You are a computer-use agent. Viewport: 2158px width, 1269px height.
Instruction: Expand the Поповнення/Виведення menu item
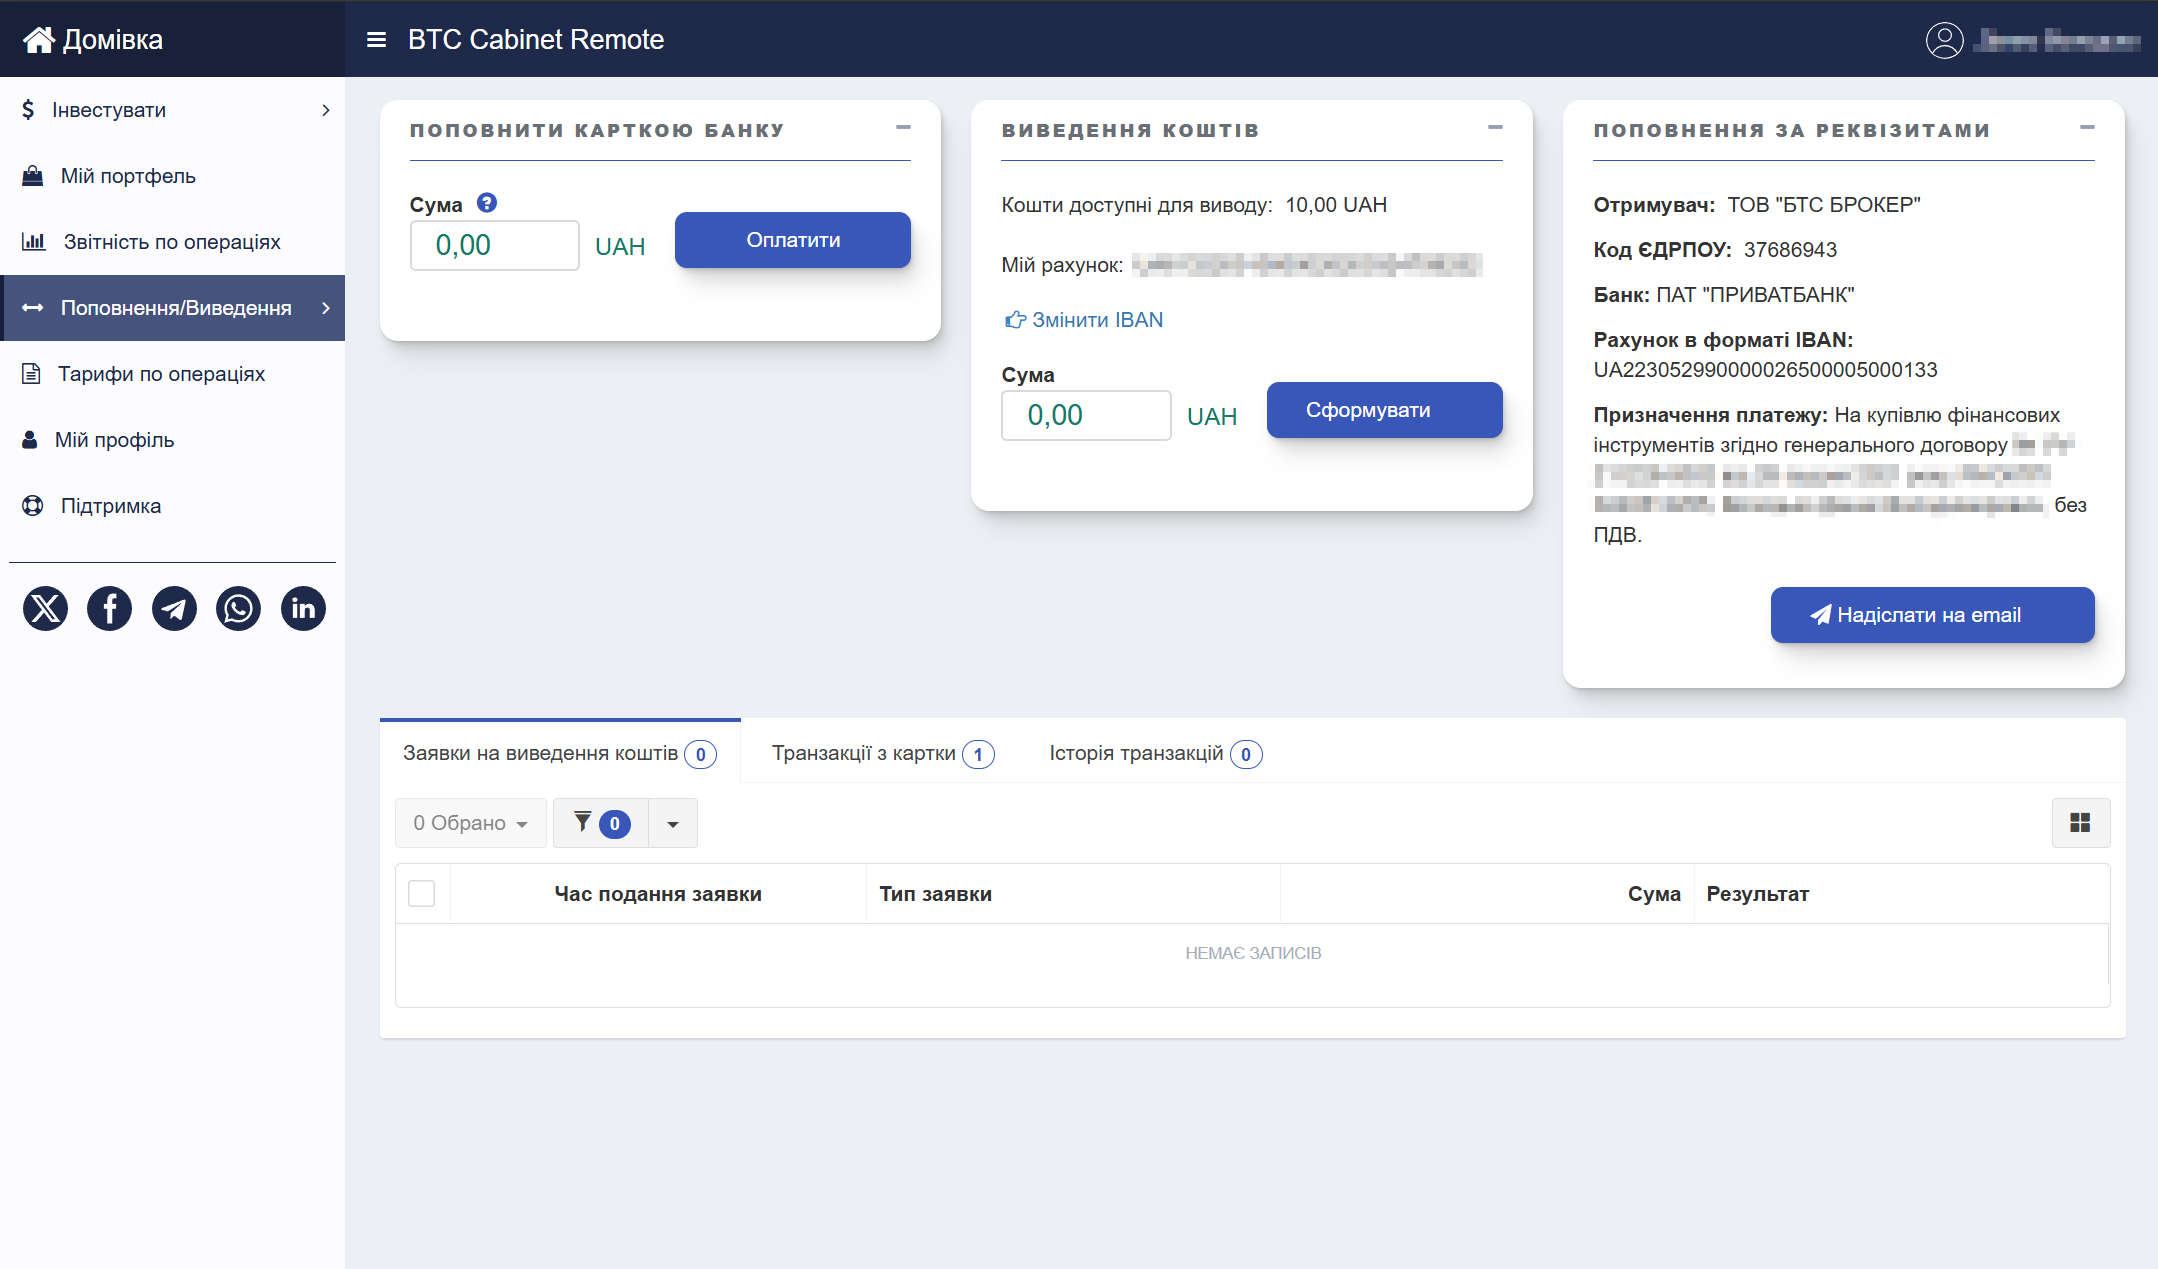pos(172,308)
